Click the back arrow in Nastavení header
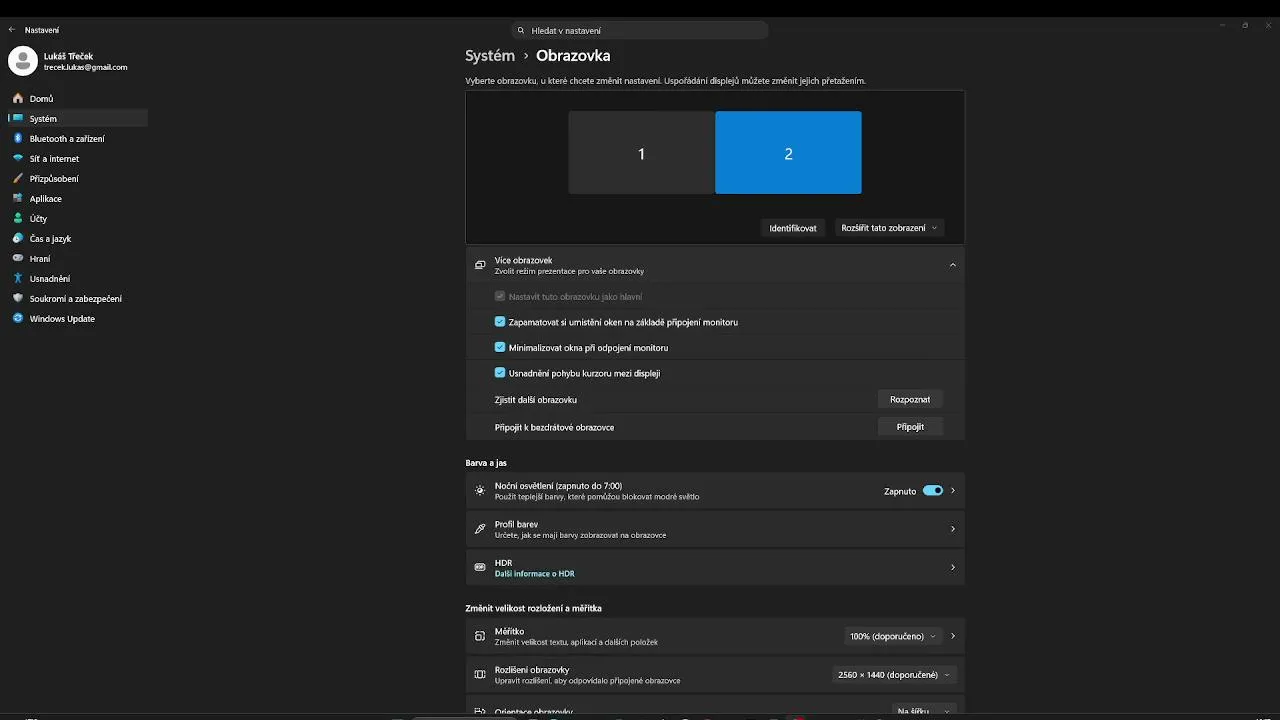 [x=12, y=30]
